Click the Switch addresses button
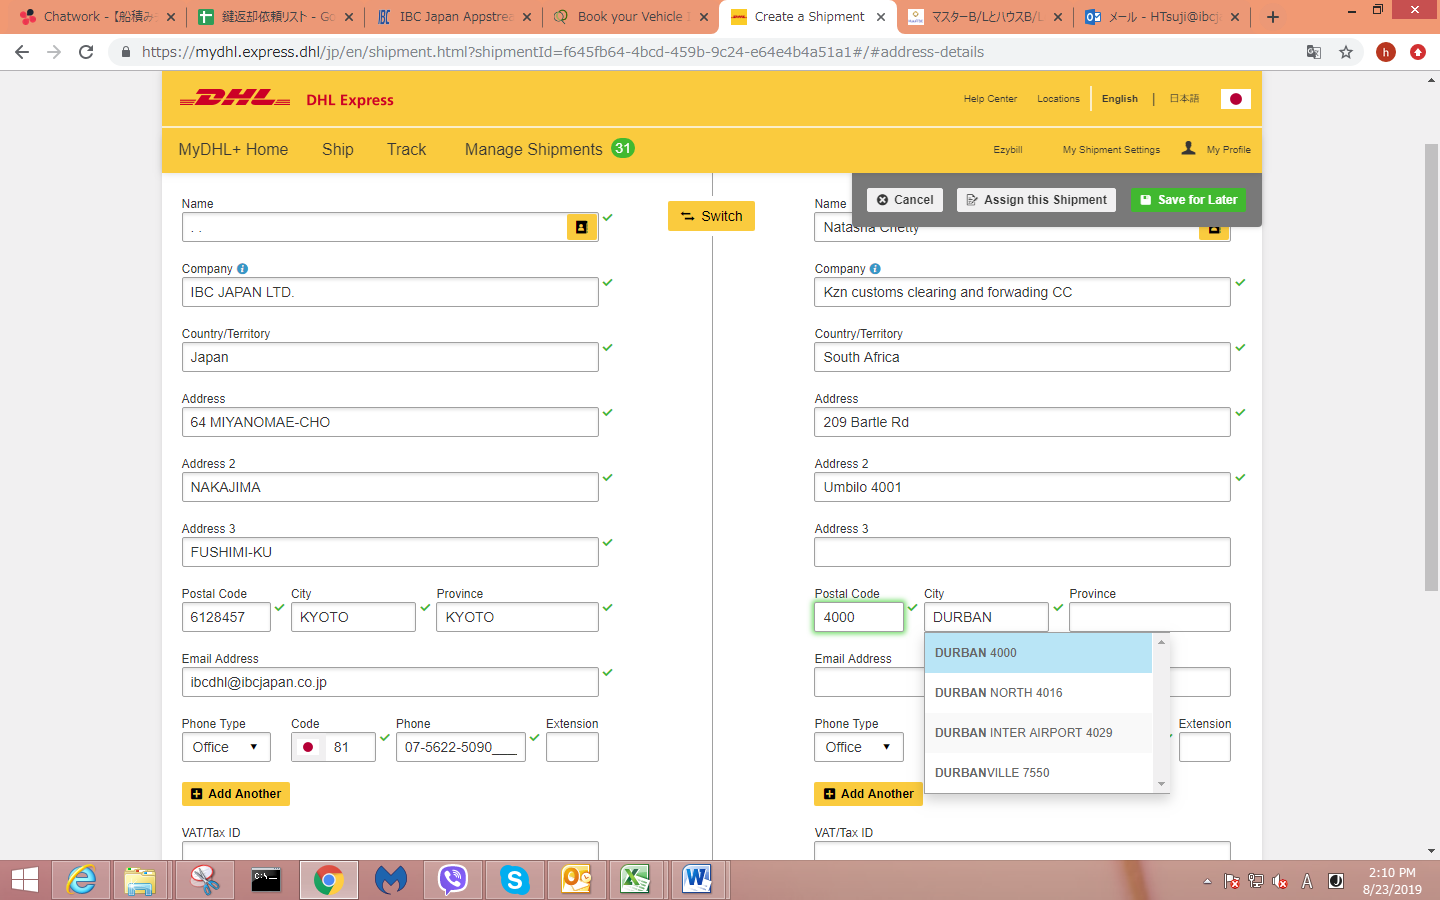Screen dimensions: 1440x900 point(711,216)
